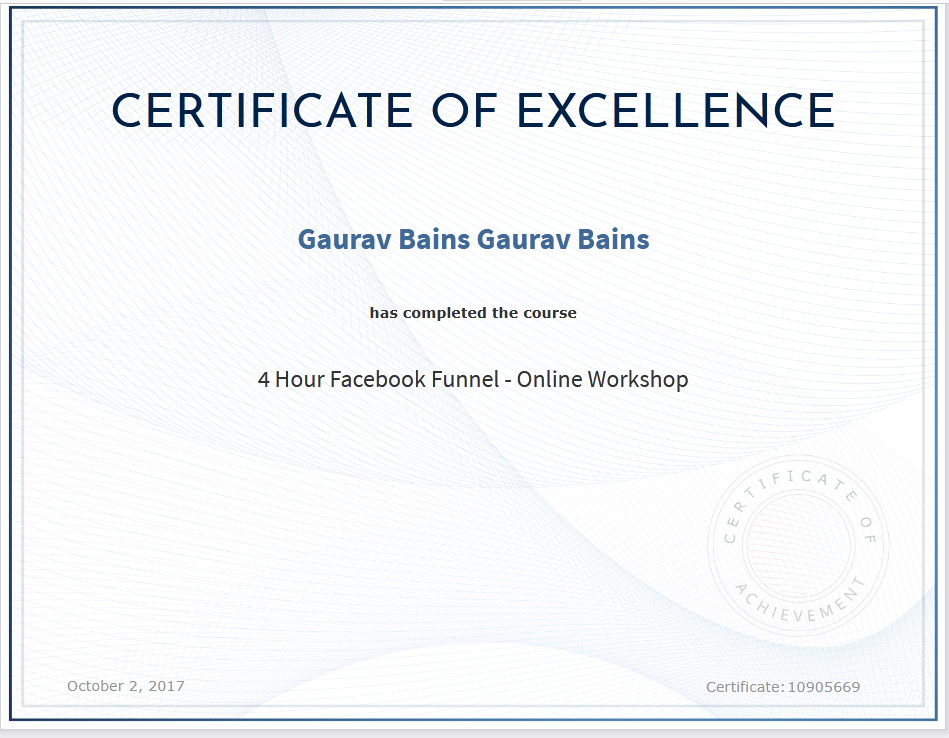
Task: Click the "October 2, 2017" date text
Action: coord(125,686)
